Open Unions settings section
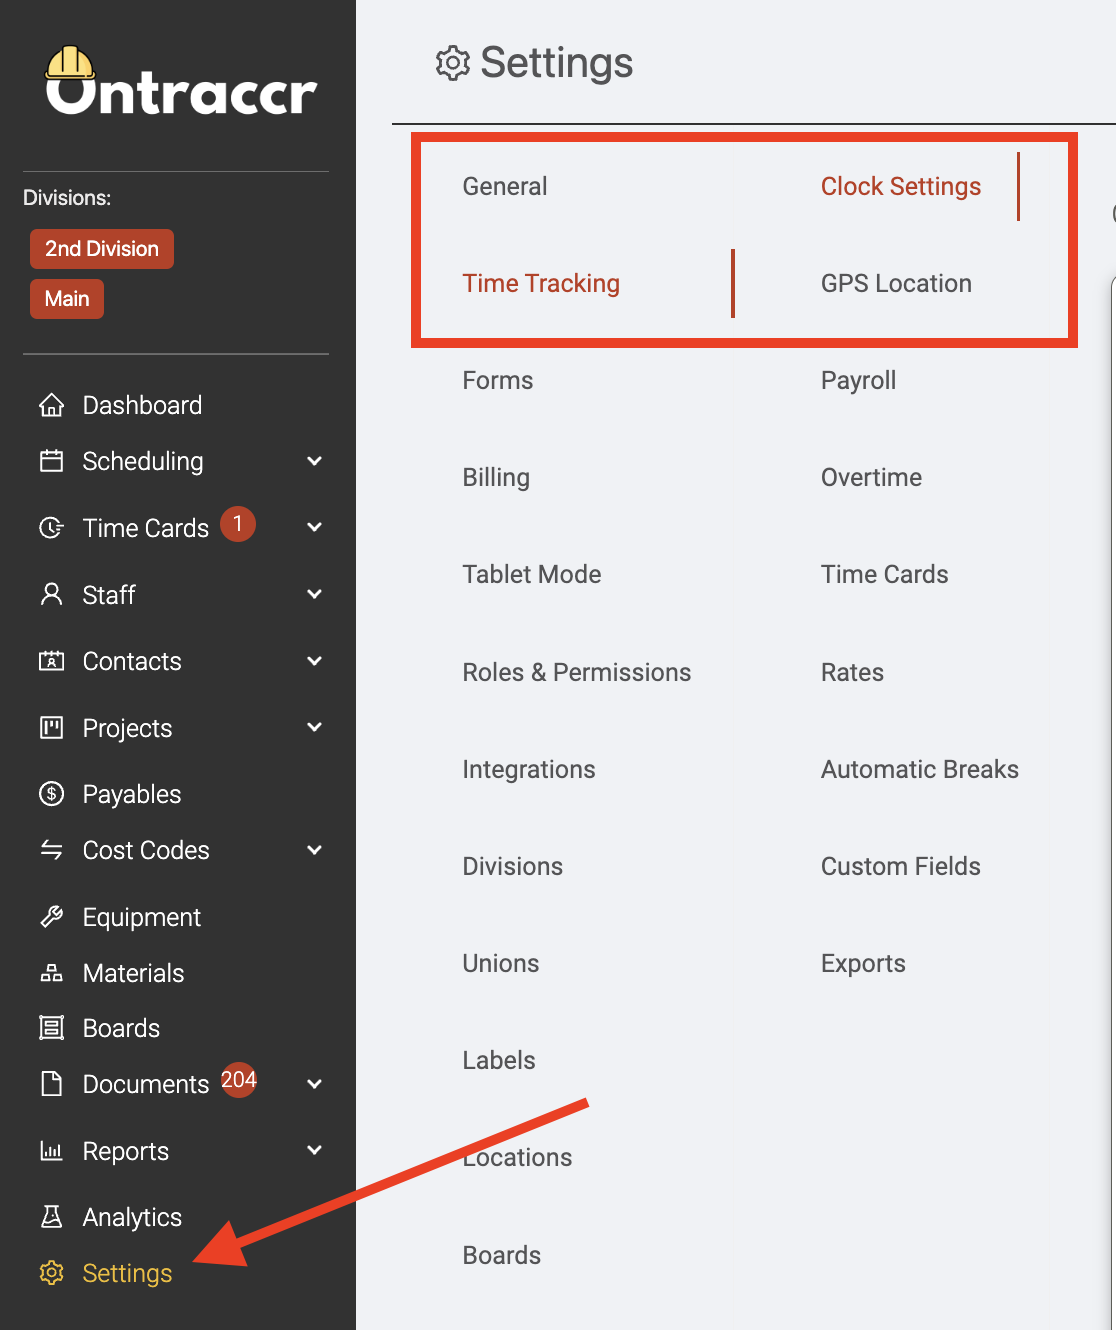This screenshot has width=1116, height=1330. tap(501, 963)
